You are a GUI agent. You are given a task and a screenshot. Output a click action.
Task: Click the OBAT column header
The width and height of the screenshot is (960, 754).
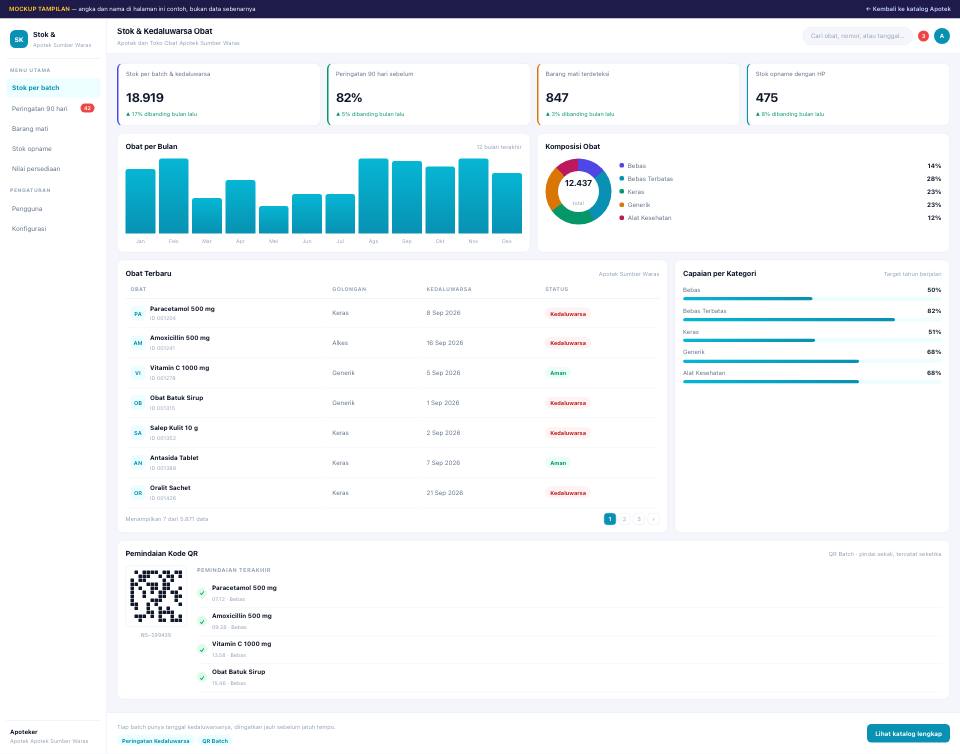click(x=138, y=289)
